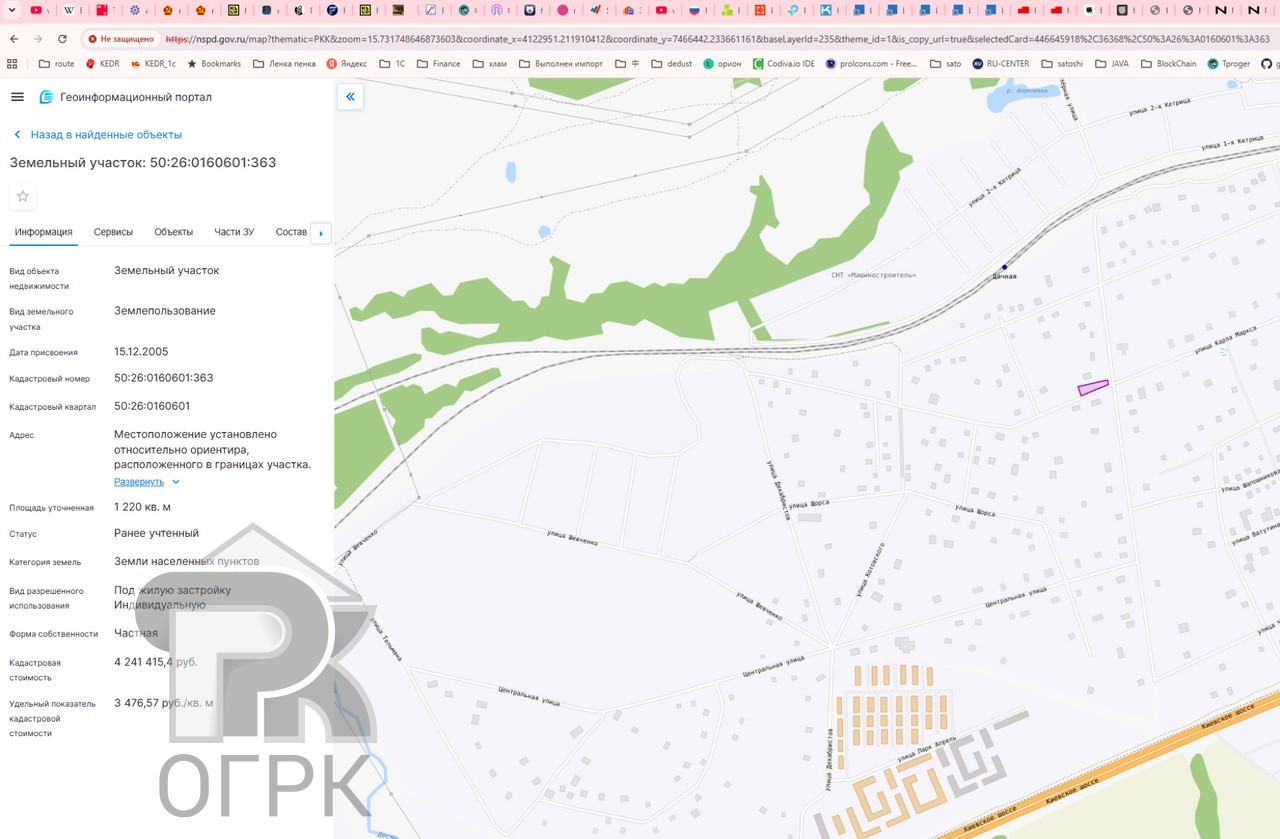Open the Finance bookmark folder
1280x839 pixels.
[x=439, y=63]
